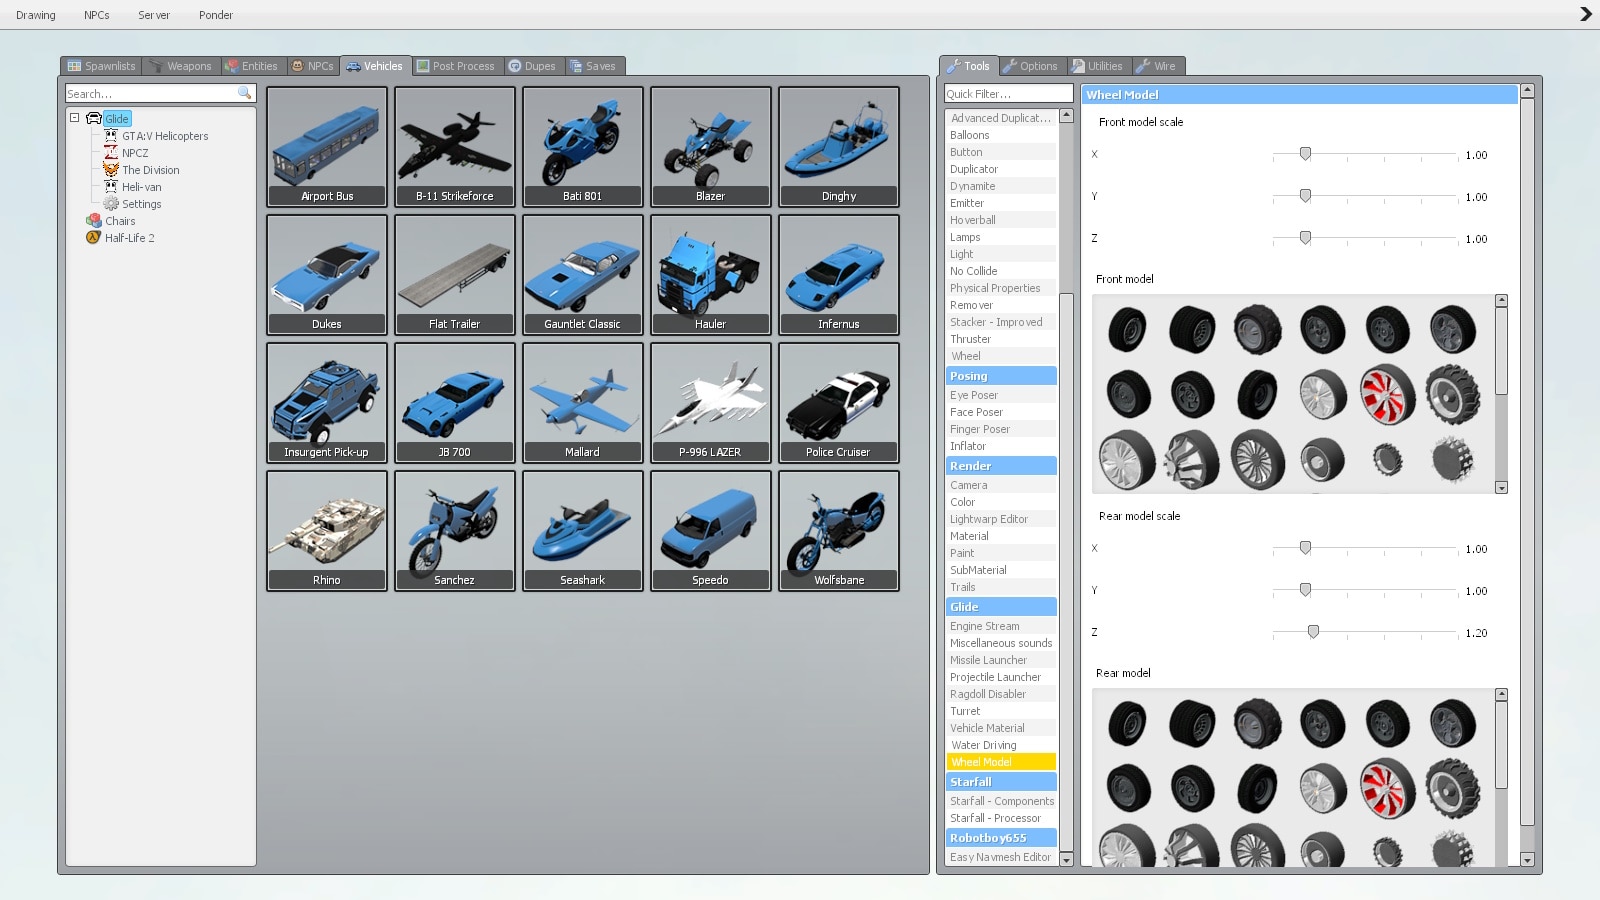1600x900 pixels.
Task: Click the Quick Filter input field
Action: (x=1007, y=94)
